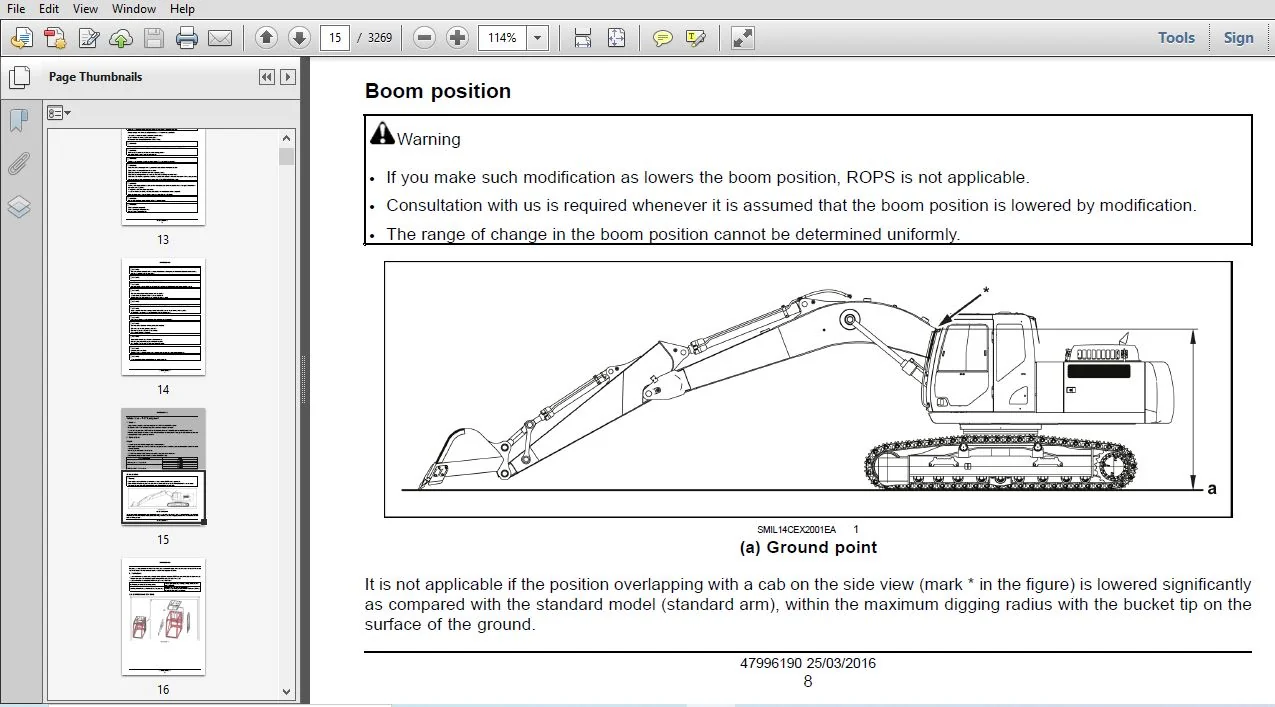Viewport: 1275px width, 707px height.
Task: Collapse the Page Thumbnails panel arrows
Action: click(266, 77)
